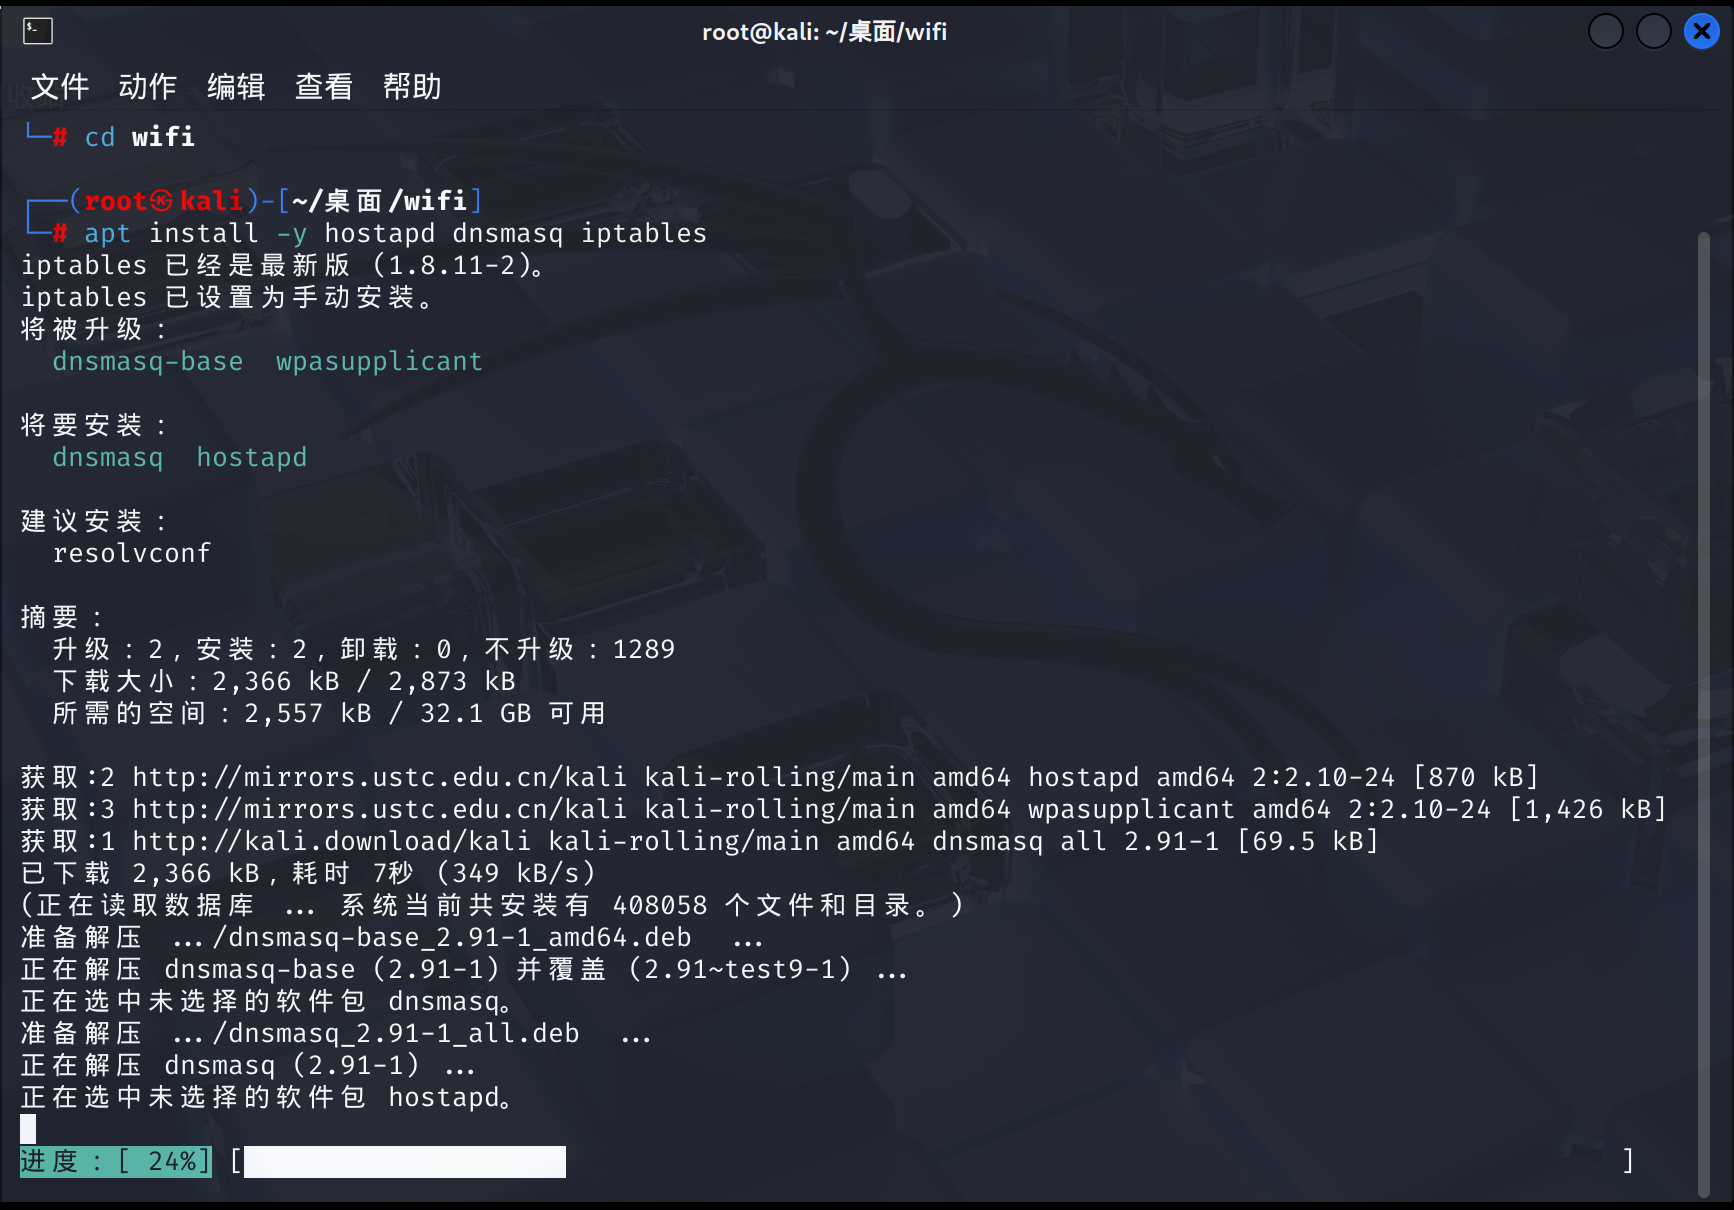Click the cd wifi command
The width and height of the screenshot is (1734, 1210).
[140, 137]
